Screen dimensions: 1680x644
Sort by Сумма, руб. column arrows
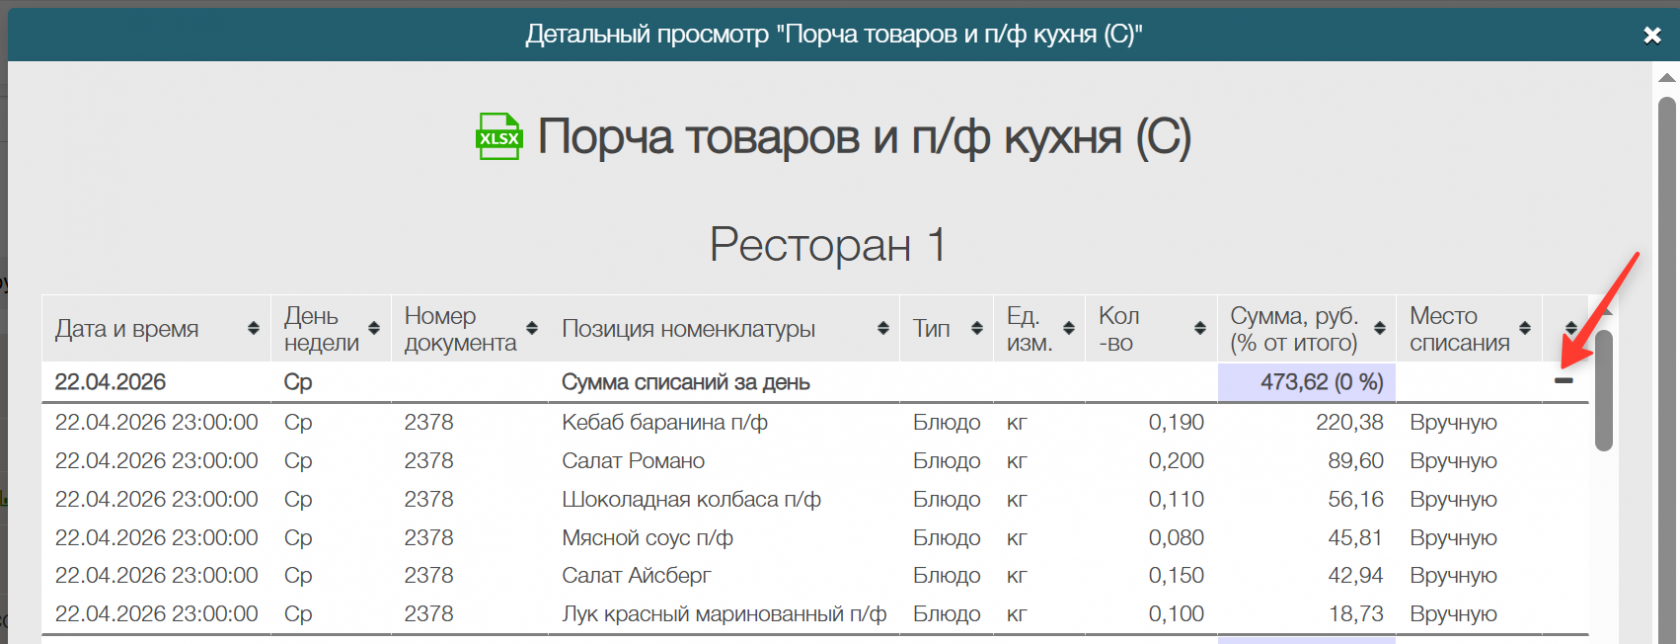1380,328
